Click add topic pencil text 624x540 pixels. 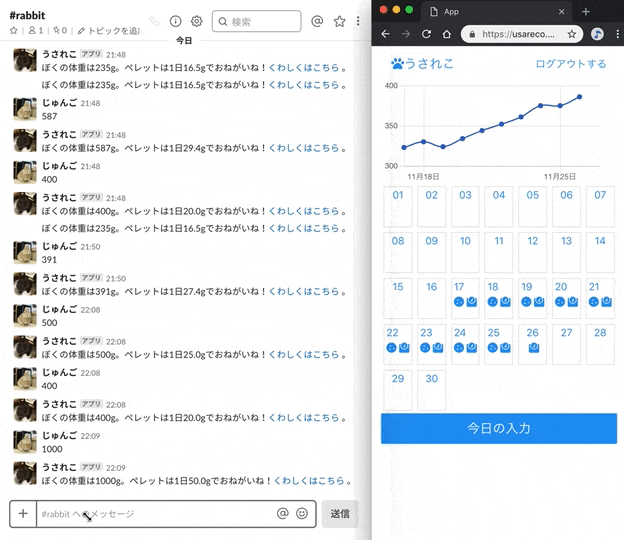109,31
